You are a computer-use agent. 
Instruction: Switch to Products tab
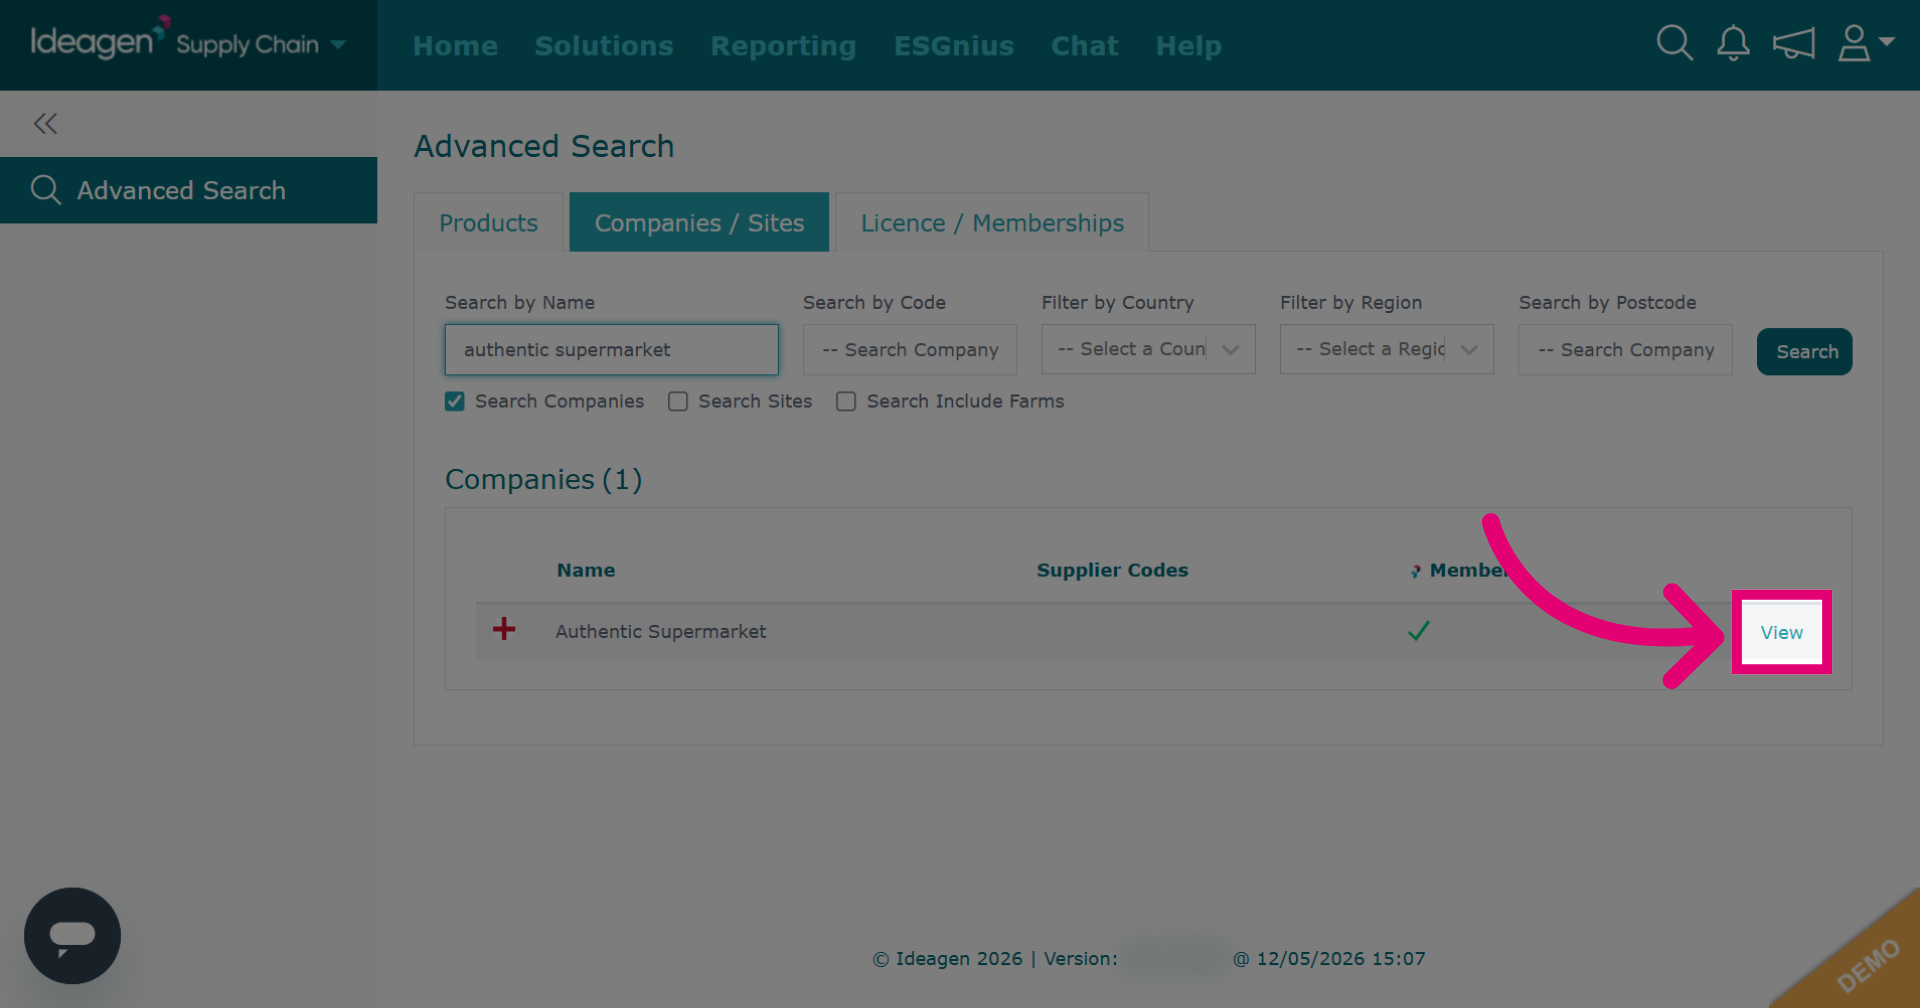(x=489, y=223)
